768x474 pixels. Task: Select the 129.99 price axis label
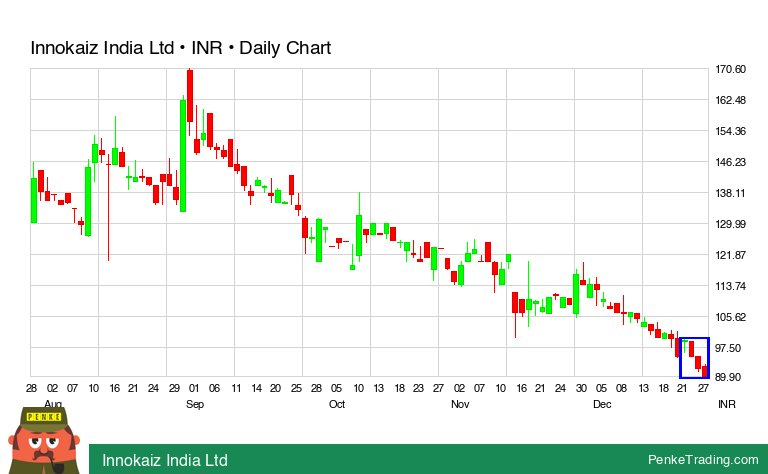[730, 224]
